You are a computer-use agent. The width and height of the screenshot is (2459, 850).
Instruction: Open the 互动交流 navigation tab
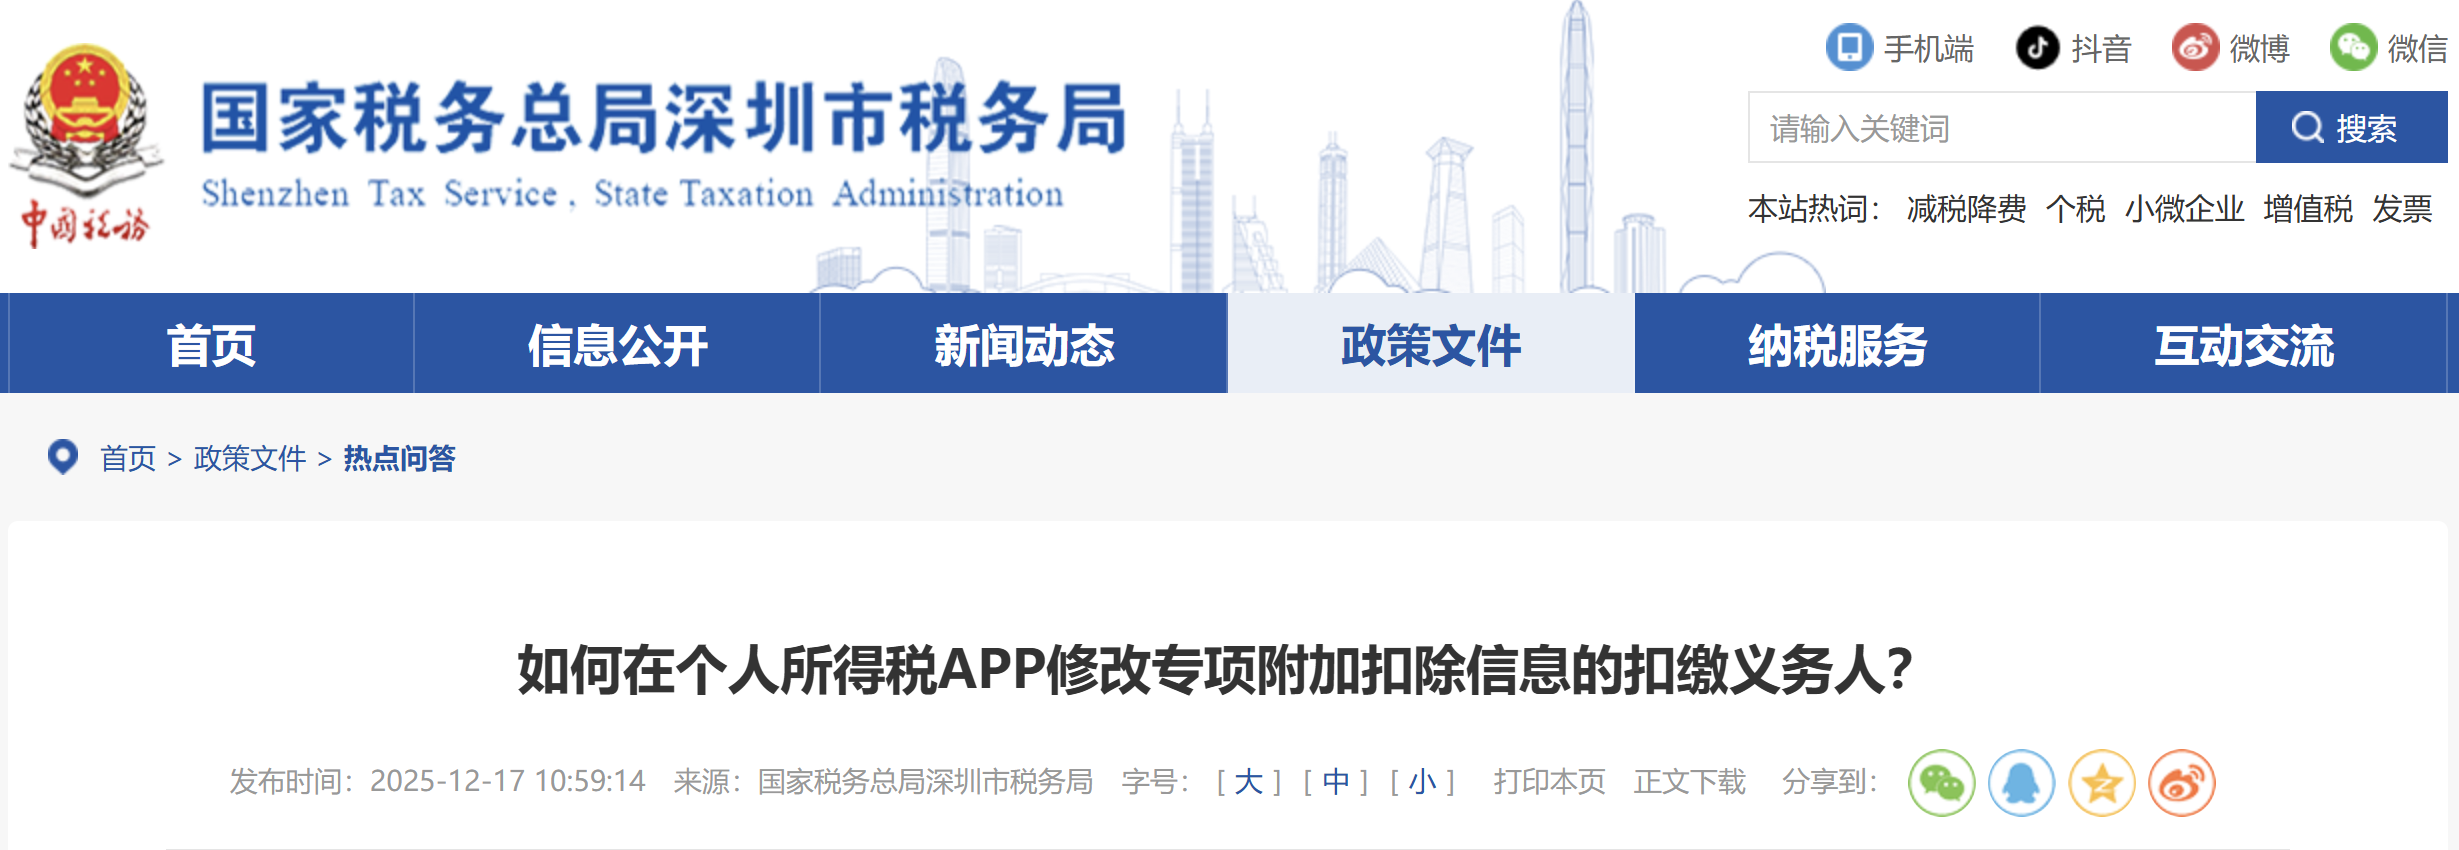pos(2244,344)
